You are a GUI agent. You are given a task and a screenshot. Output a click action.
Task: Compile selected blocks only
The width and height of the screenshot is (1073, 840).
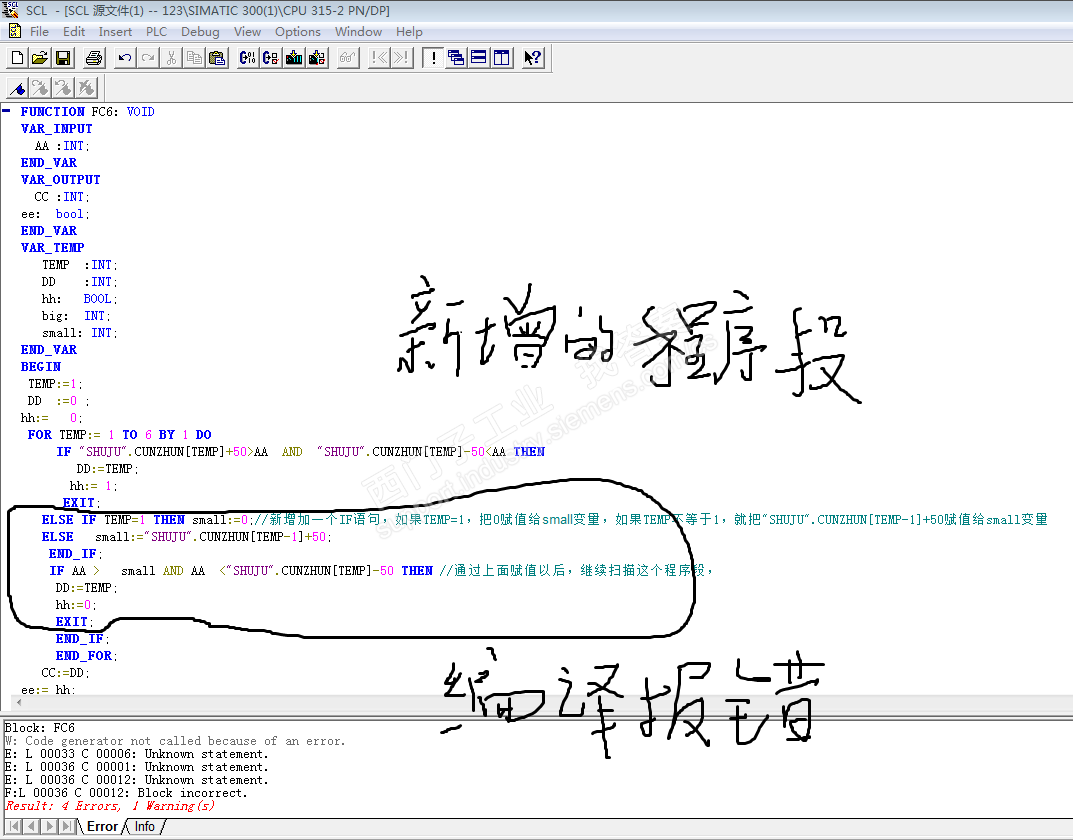pos(271,58)
